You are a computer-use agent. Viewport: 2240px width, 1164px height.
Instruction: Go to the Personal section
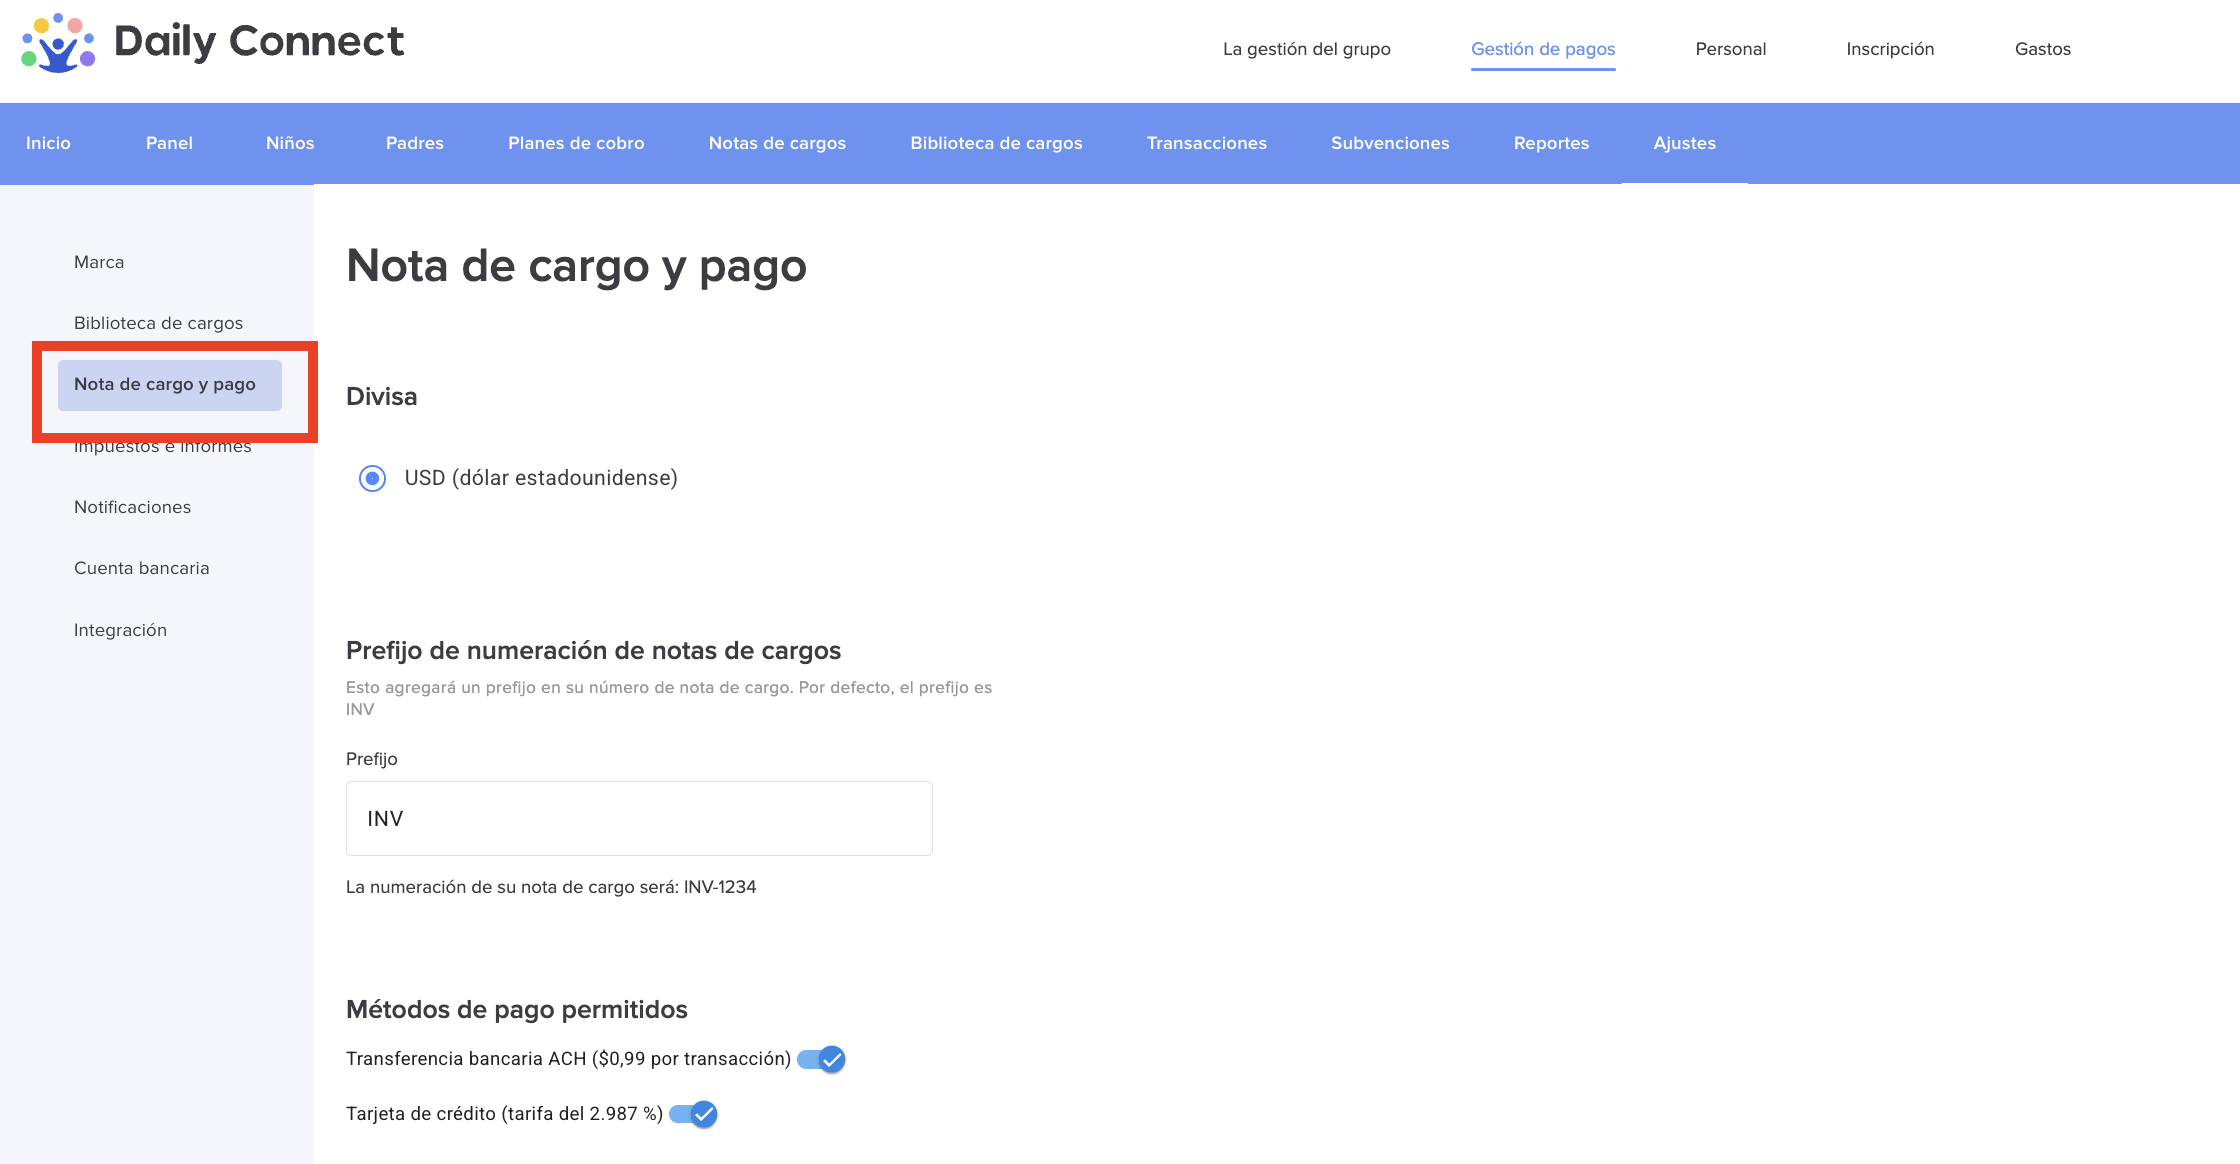point(1730,49)
